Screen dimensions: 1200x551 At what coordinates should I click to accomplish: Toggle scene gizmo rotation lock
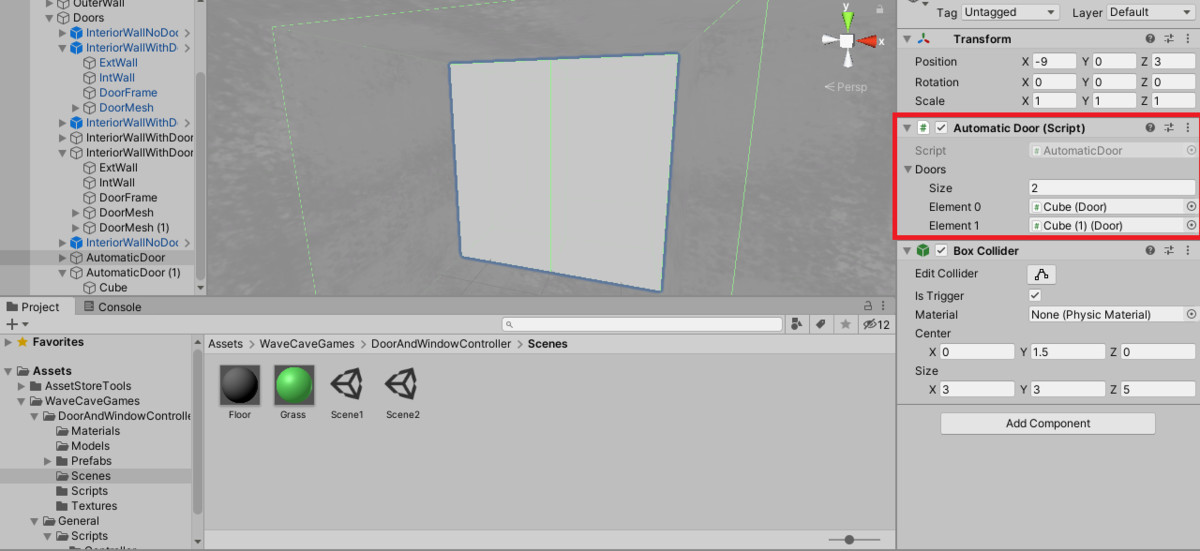click(x=880, y=9)
